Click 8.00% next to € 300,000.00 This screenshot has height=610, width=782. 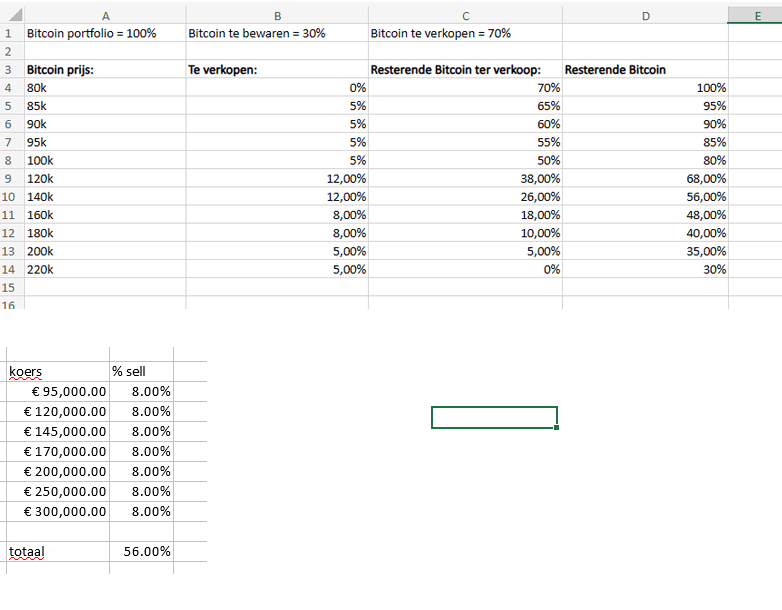pyautogui.click(x=142, y=511)
